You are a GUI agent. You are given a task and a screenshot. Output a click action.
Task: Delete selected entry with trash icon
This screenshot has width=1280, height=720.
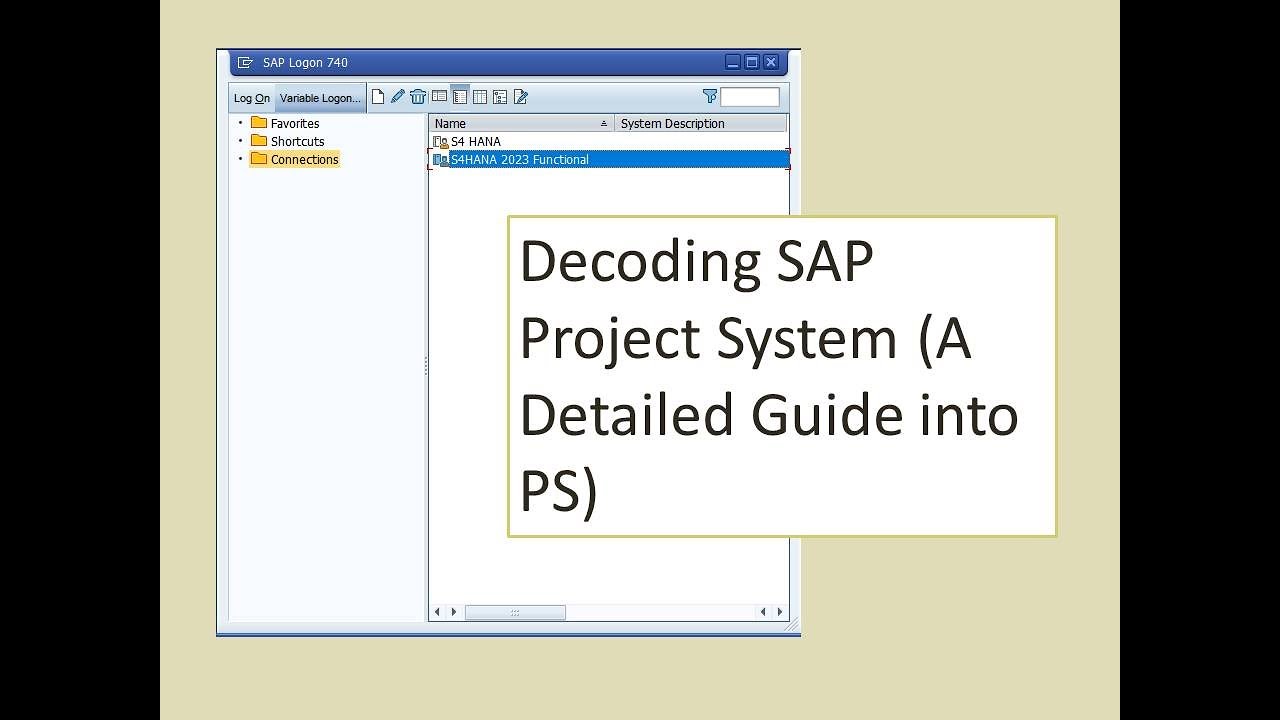(418, 97)
